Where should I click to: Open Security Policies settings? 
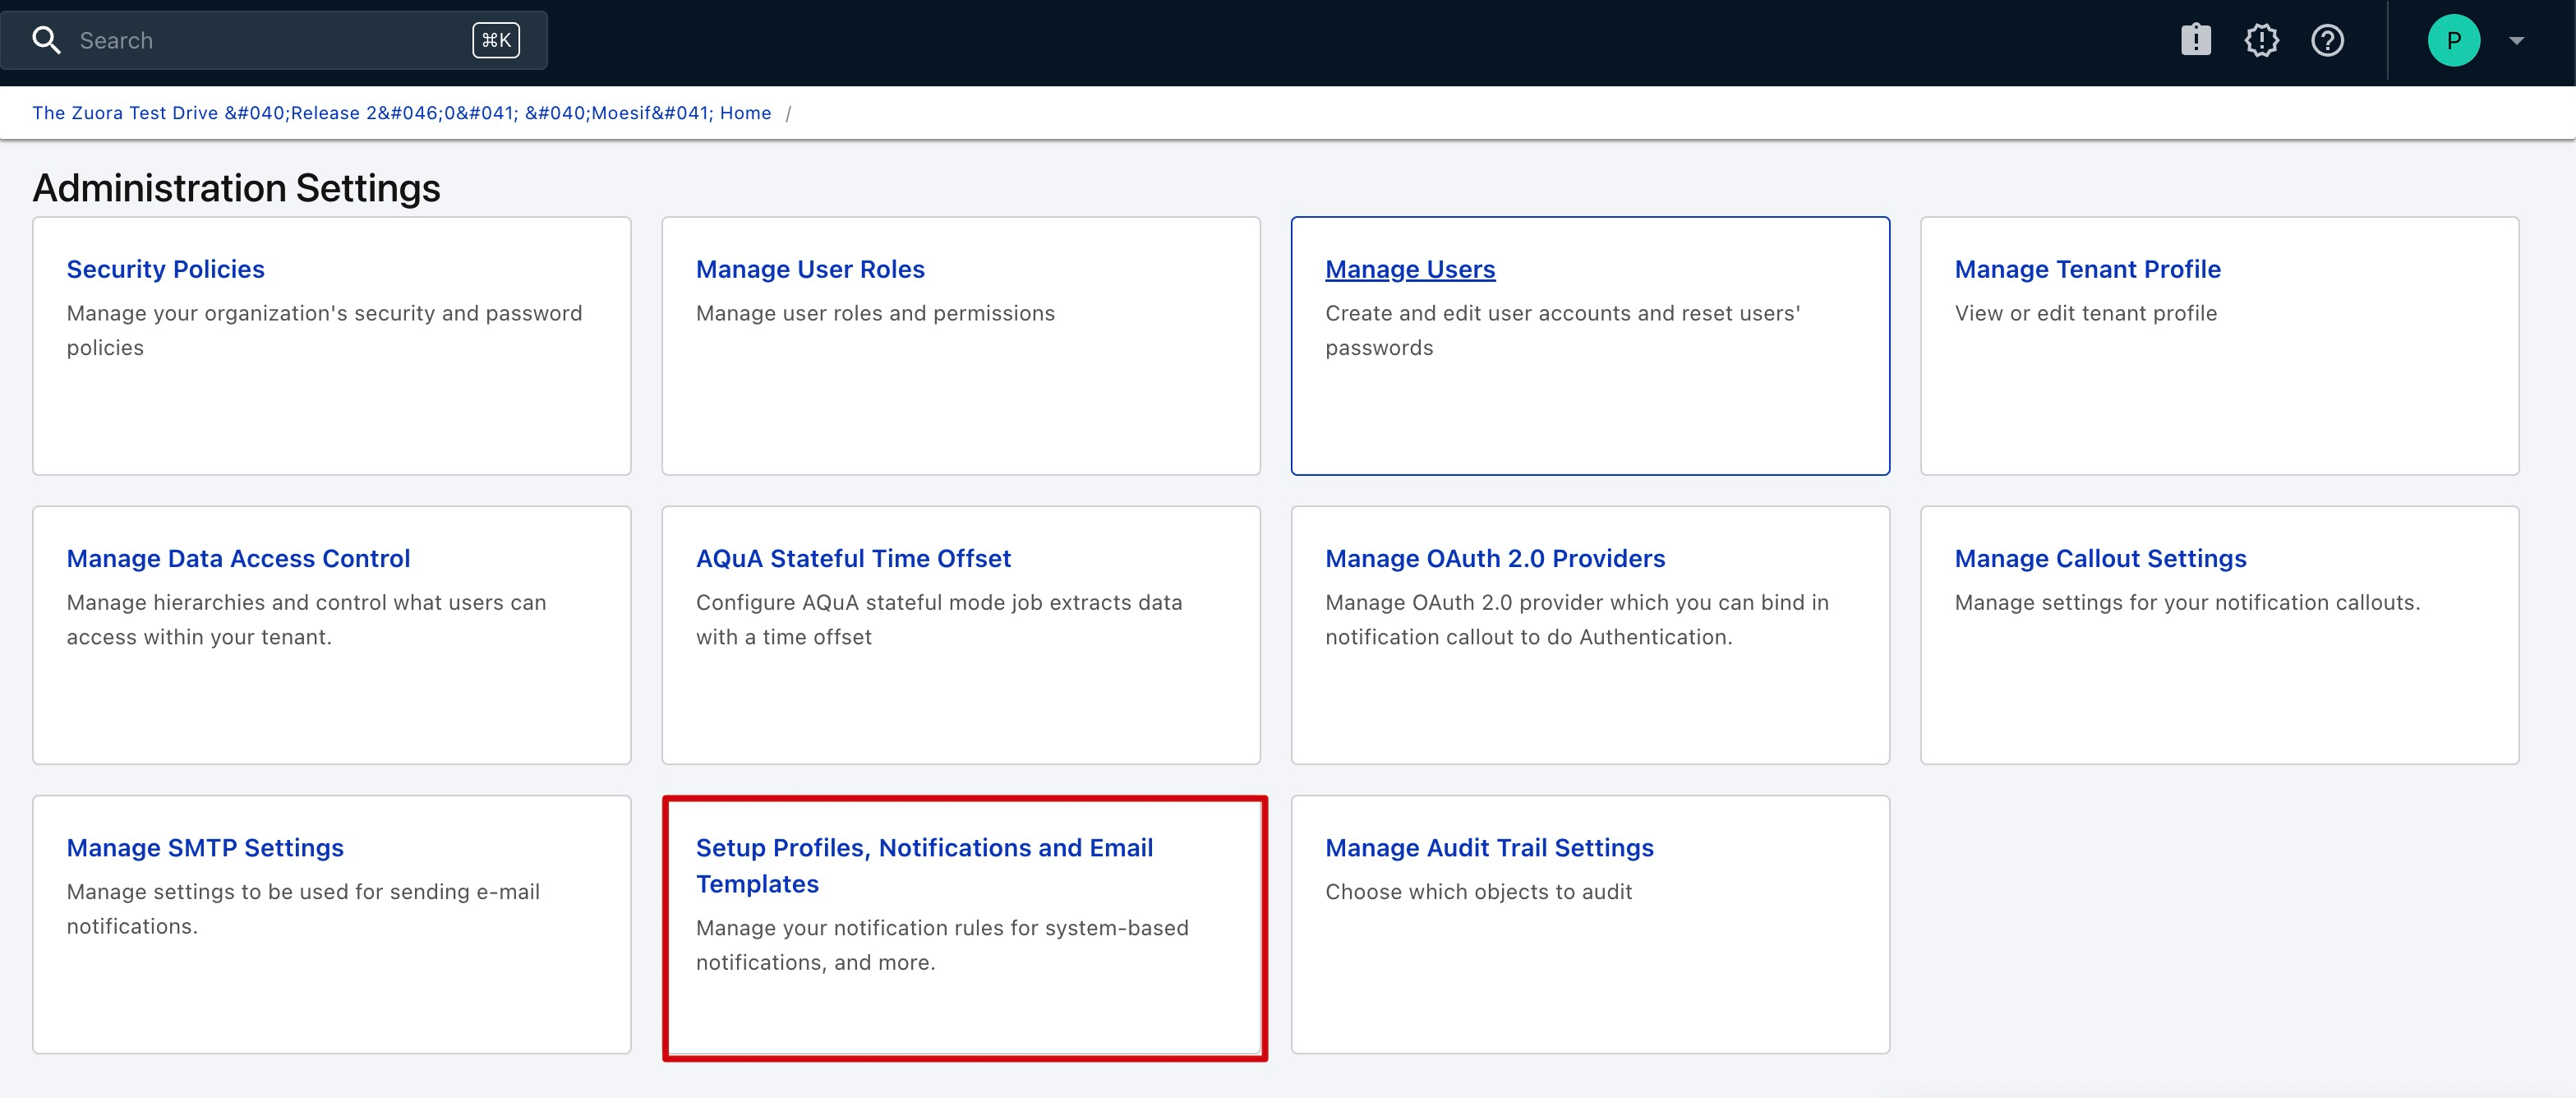coord(165,269)
